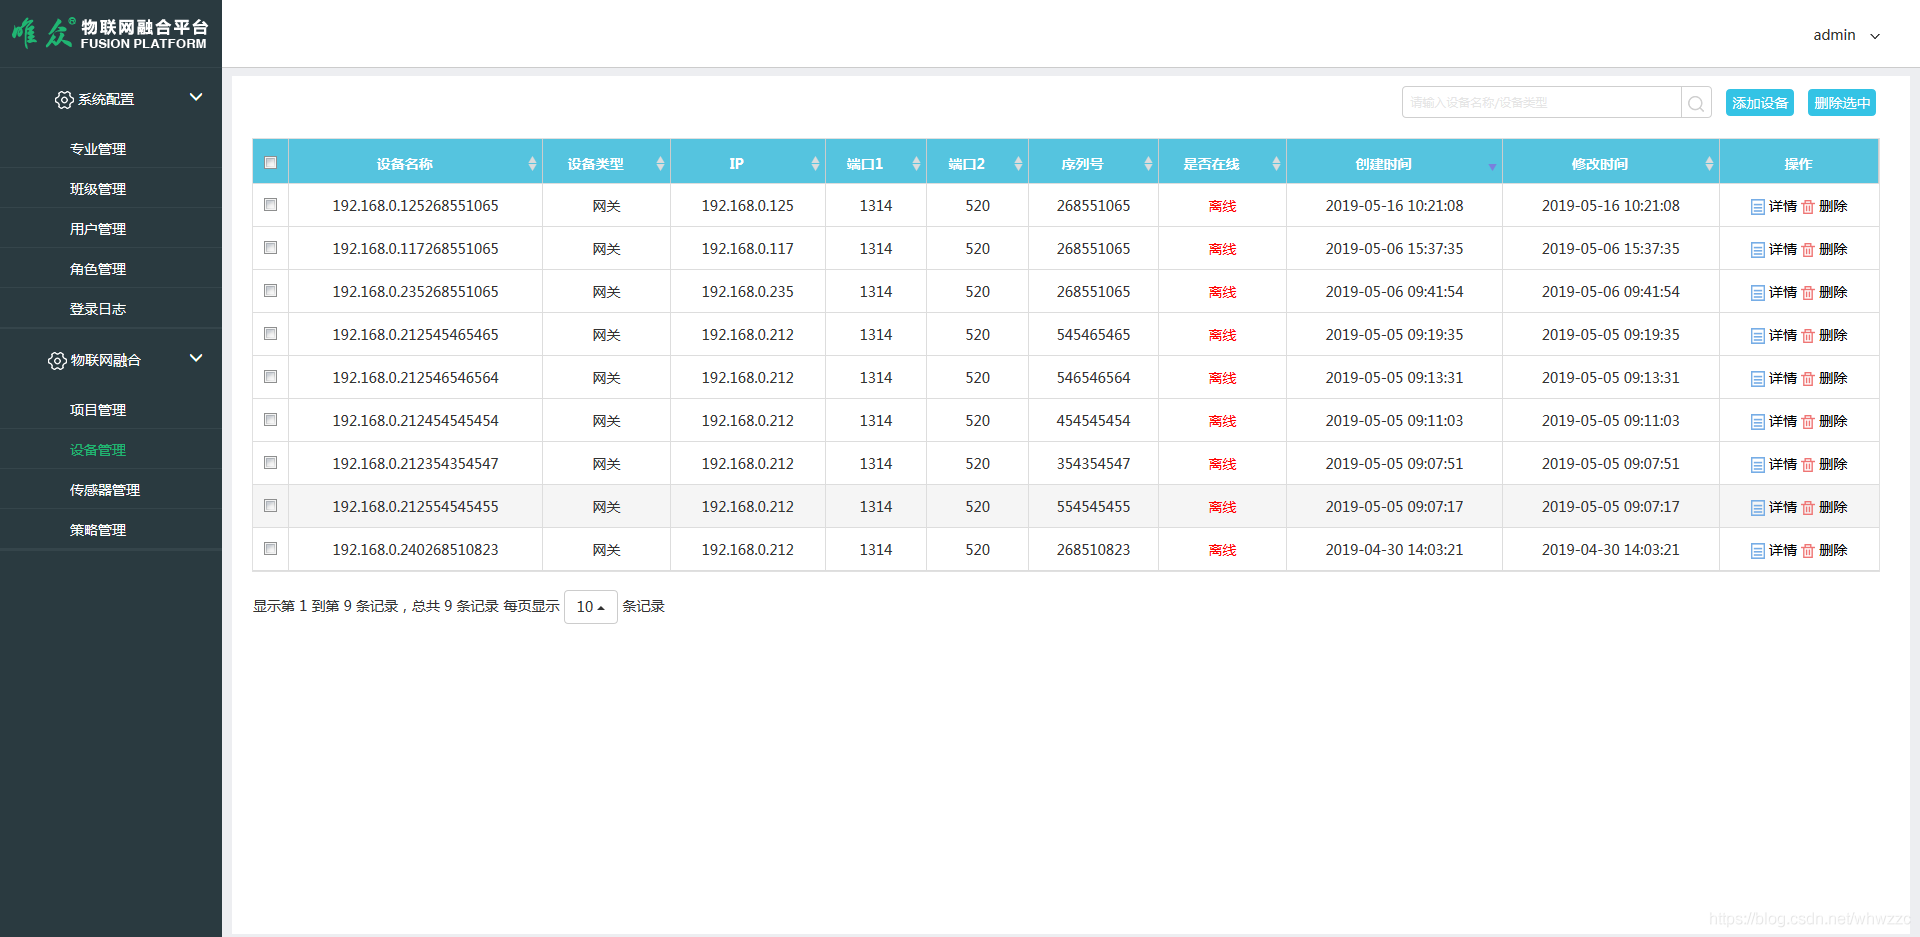
Task: Open 用户管理 in sidebar
Action: coord(98,229)
